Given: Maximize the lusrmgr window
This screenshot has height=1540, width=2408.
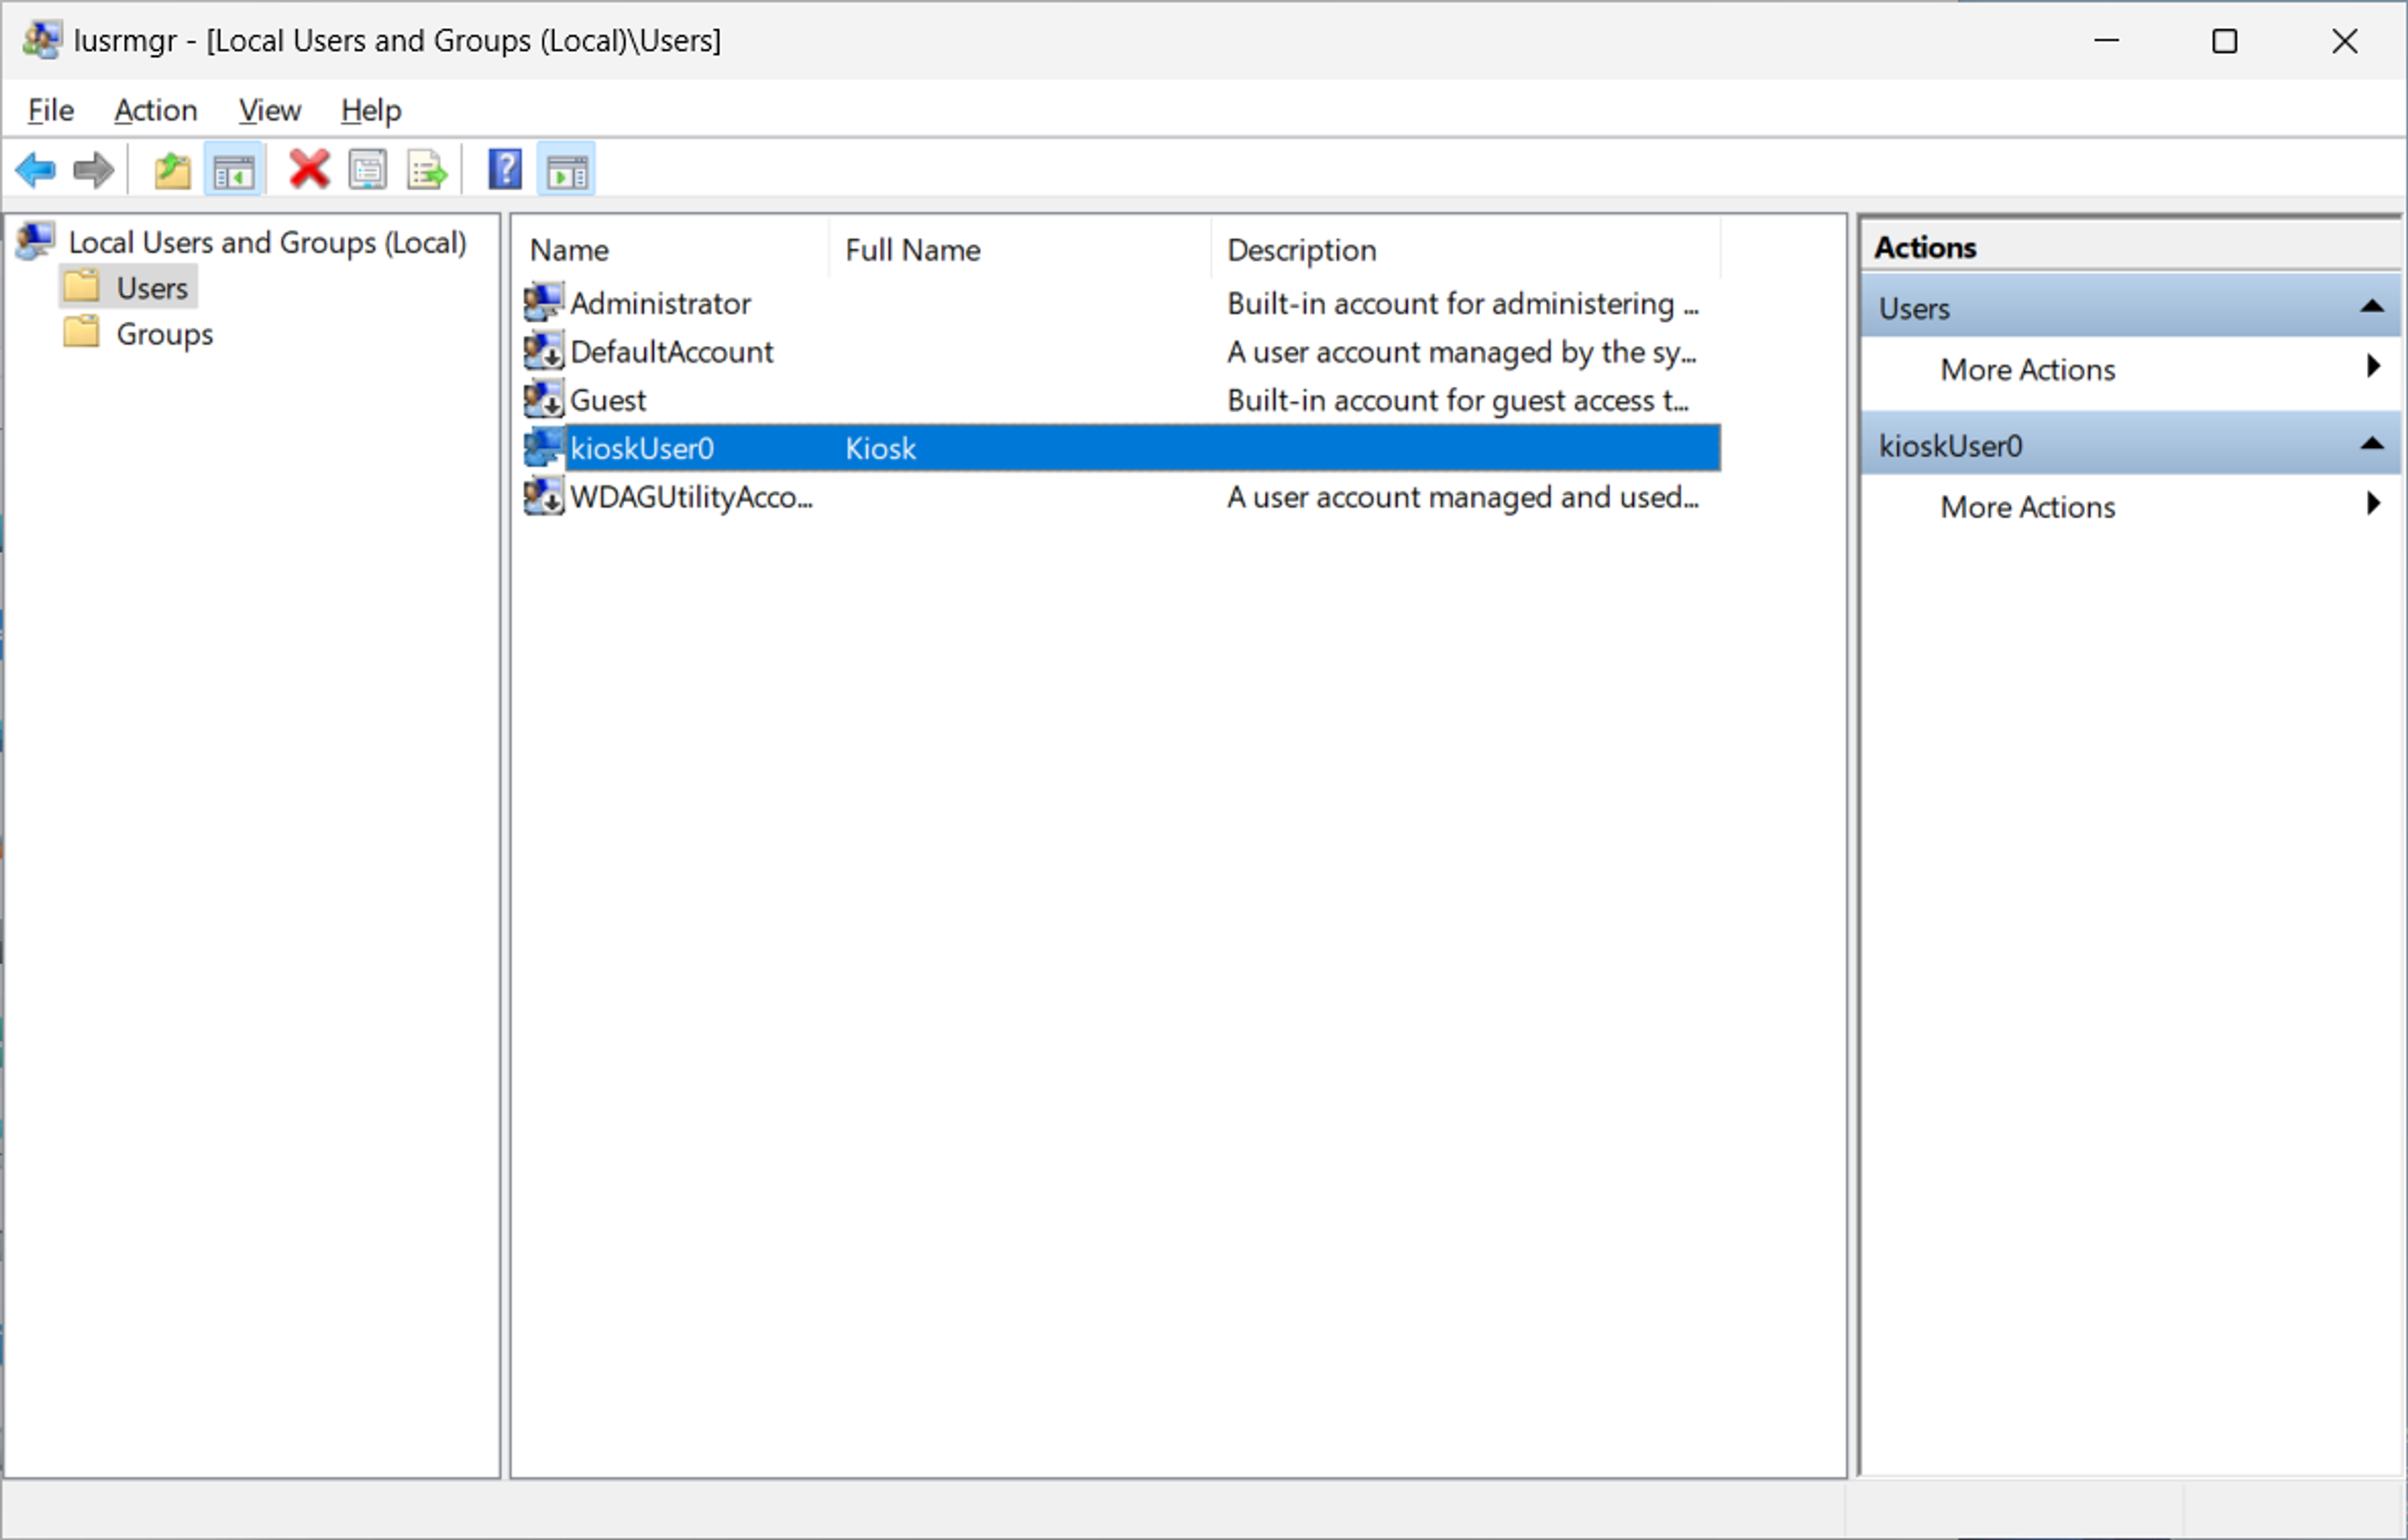Looking at the screenshot, I should (x=2224, y=41).
